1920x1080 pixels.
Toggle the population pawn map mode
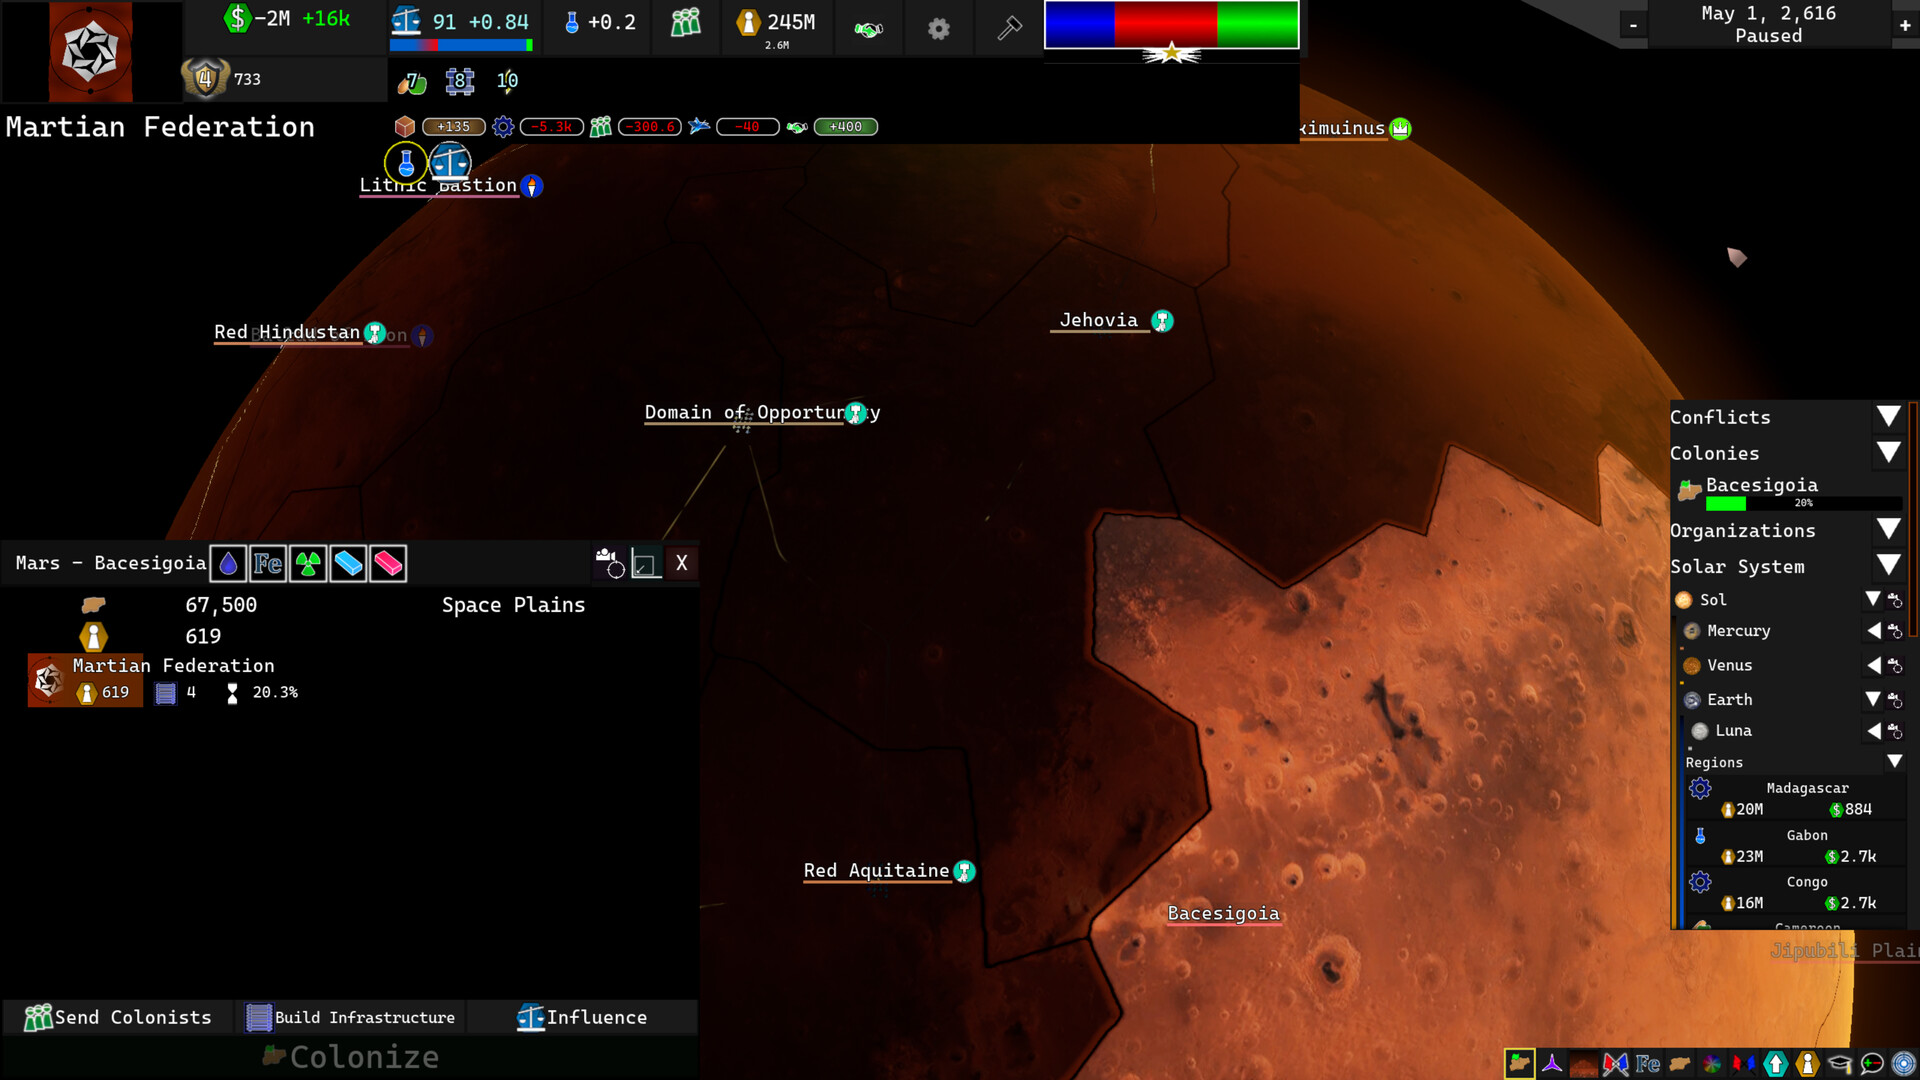[1807, 1064]
